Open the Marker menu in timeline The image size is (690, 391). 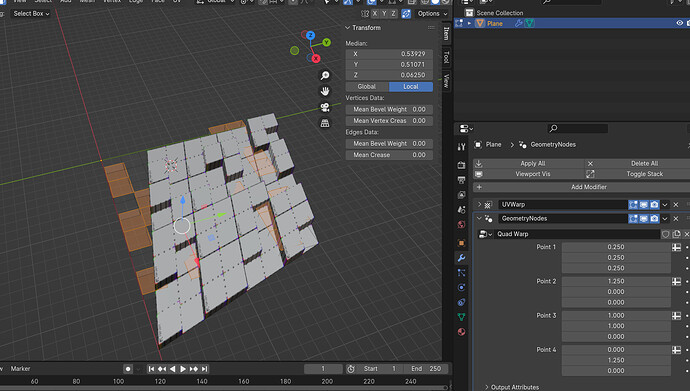(20, 369)
